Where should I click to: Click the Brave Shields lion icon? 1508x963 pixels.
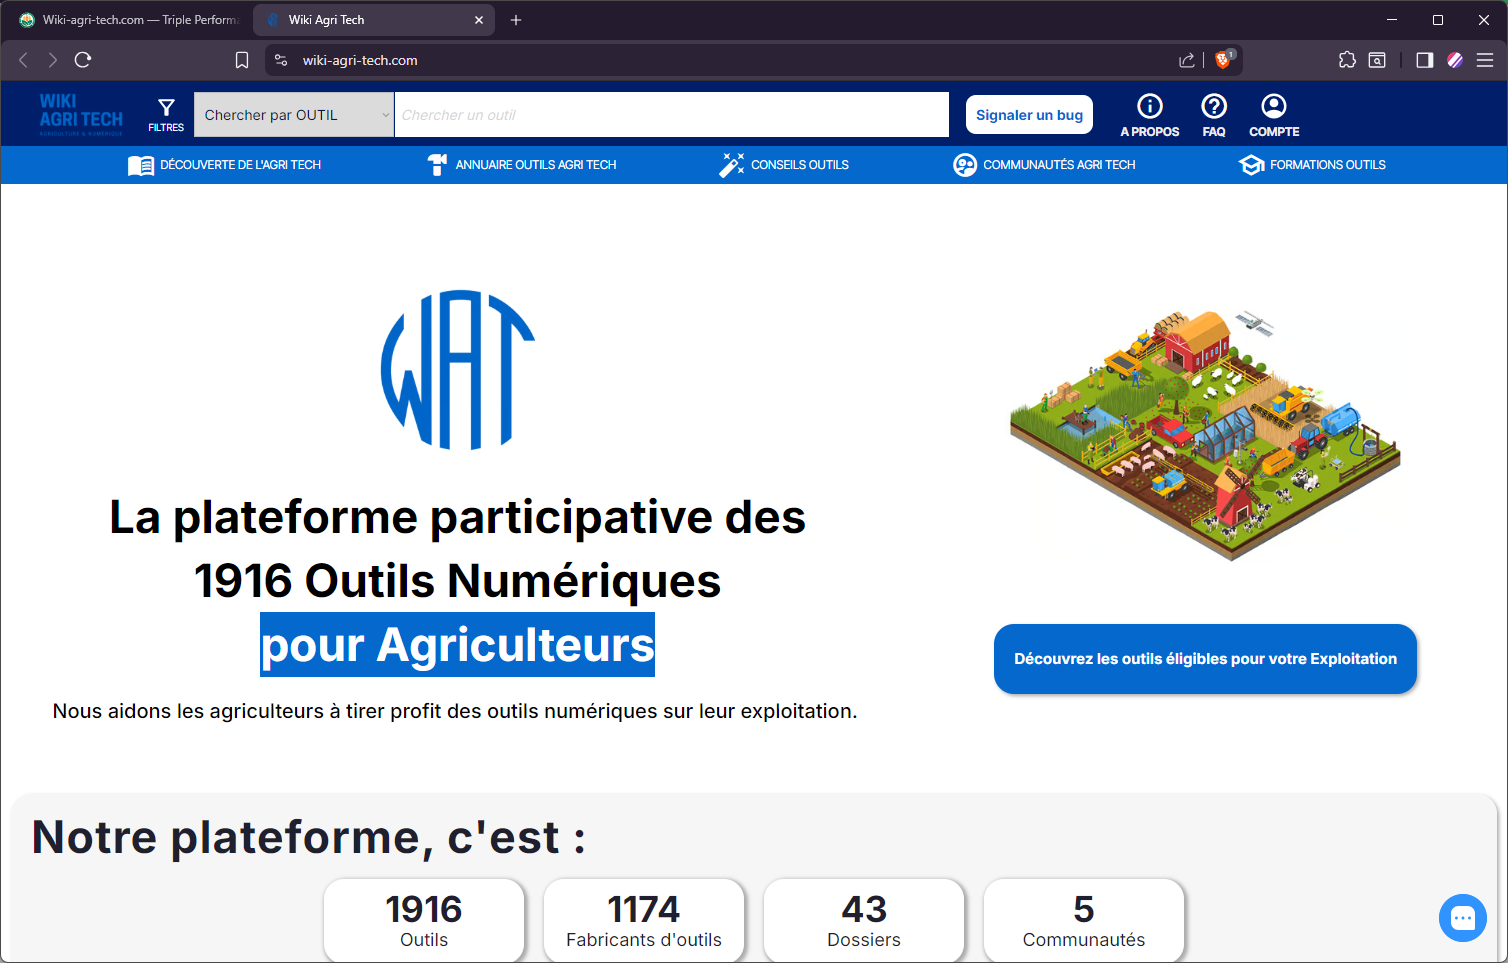pos(1222,60)
